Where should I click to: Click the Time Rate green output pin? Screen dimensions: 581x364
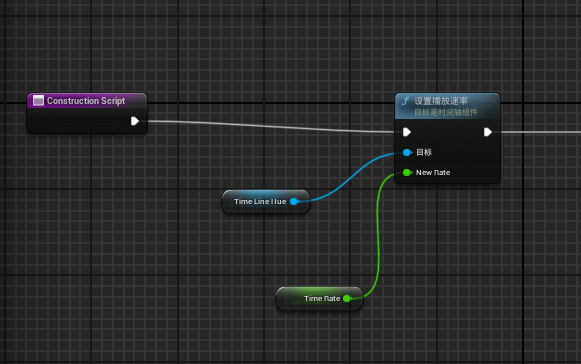[347, 298]
